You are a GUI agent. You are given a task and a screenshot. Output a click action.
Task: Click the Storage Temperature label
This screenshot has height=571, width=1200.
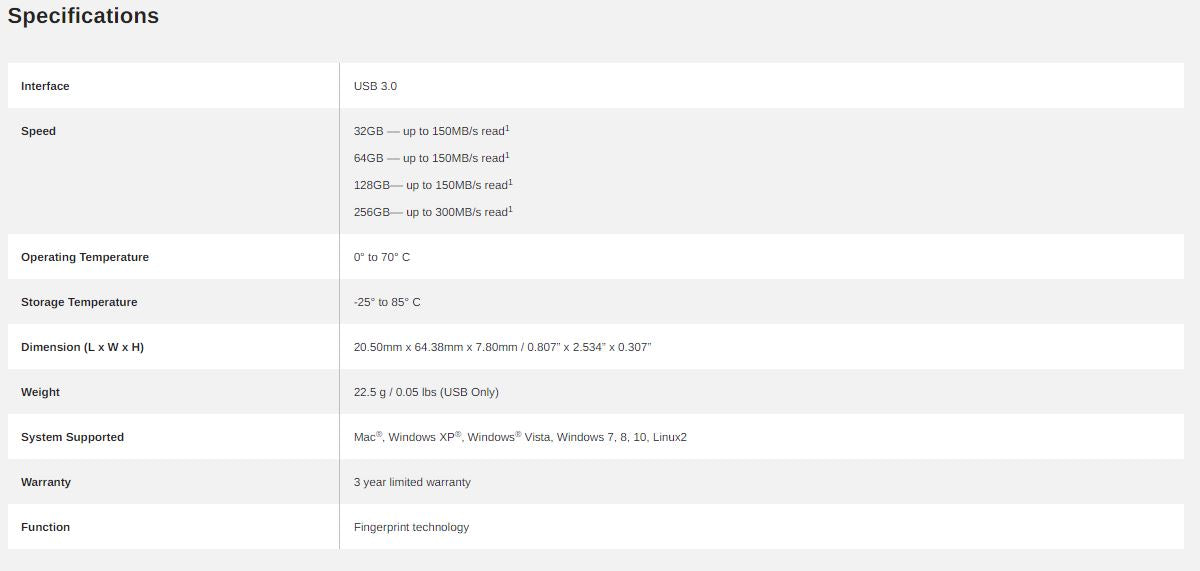79,302
